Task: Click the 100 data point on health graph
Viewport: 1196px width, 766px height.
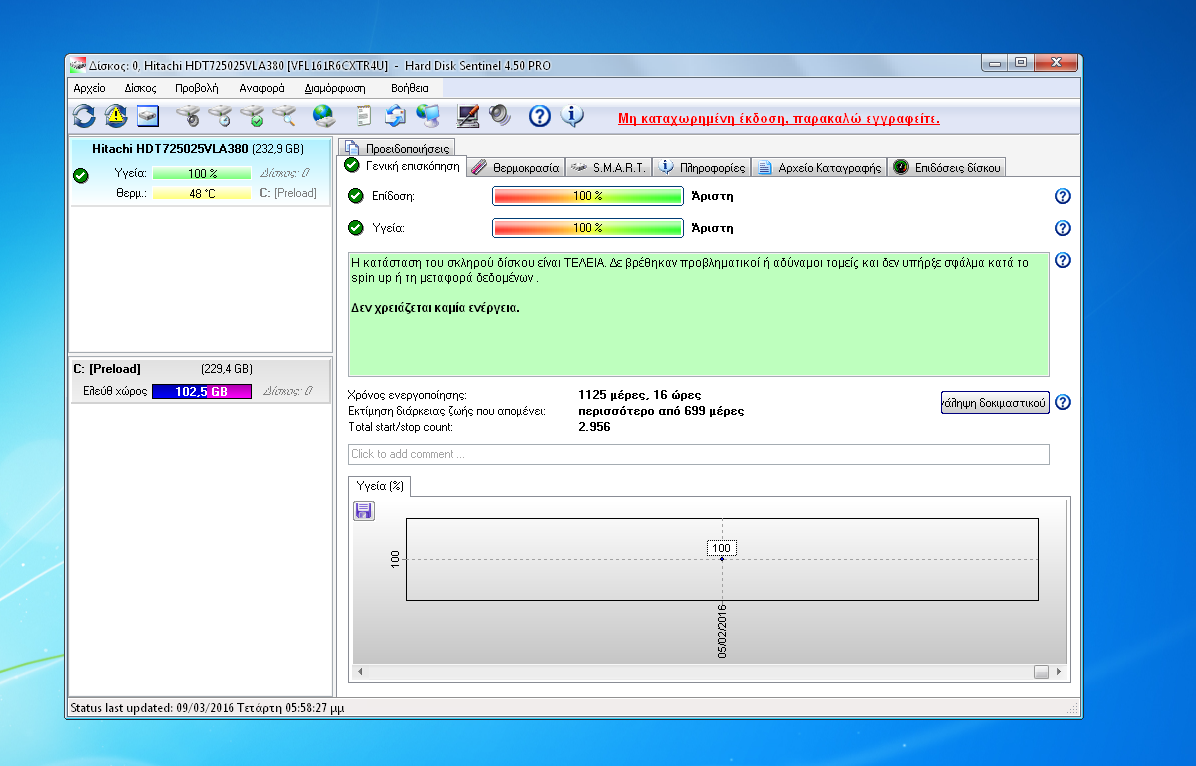Action: (722, 559)
